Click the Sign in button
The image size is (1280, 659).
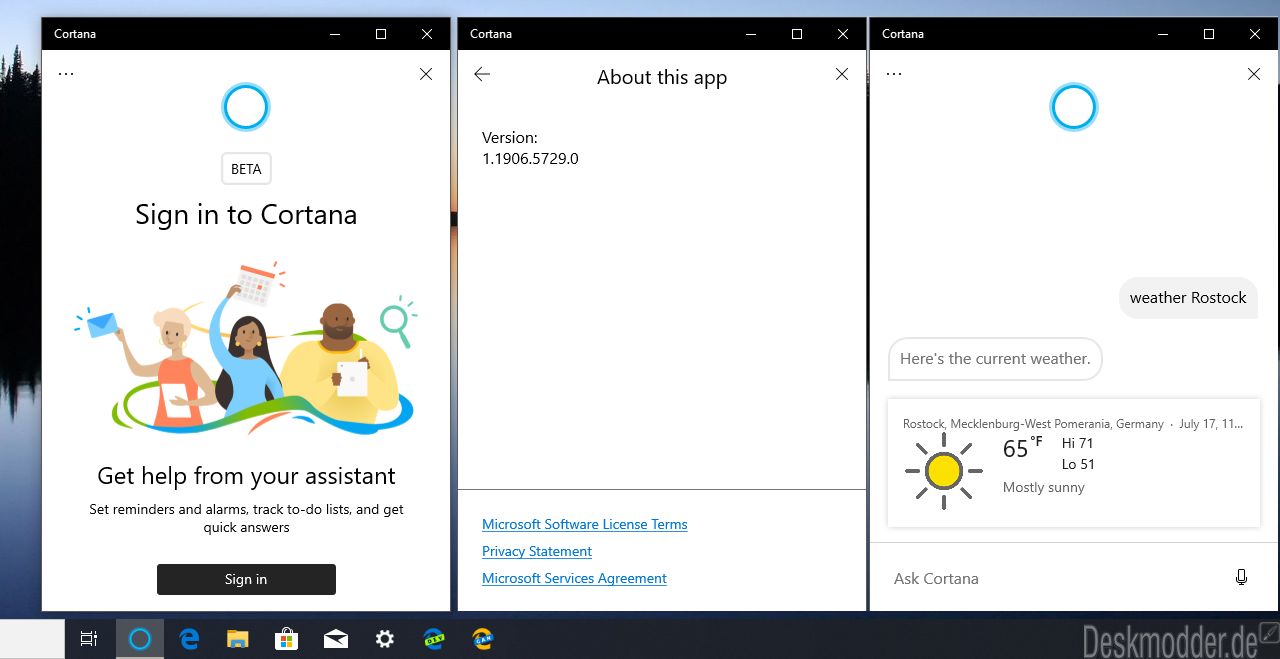coord(246,579)
